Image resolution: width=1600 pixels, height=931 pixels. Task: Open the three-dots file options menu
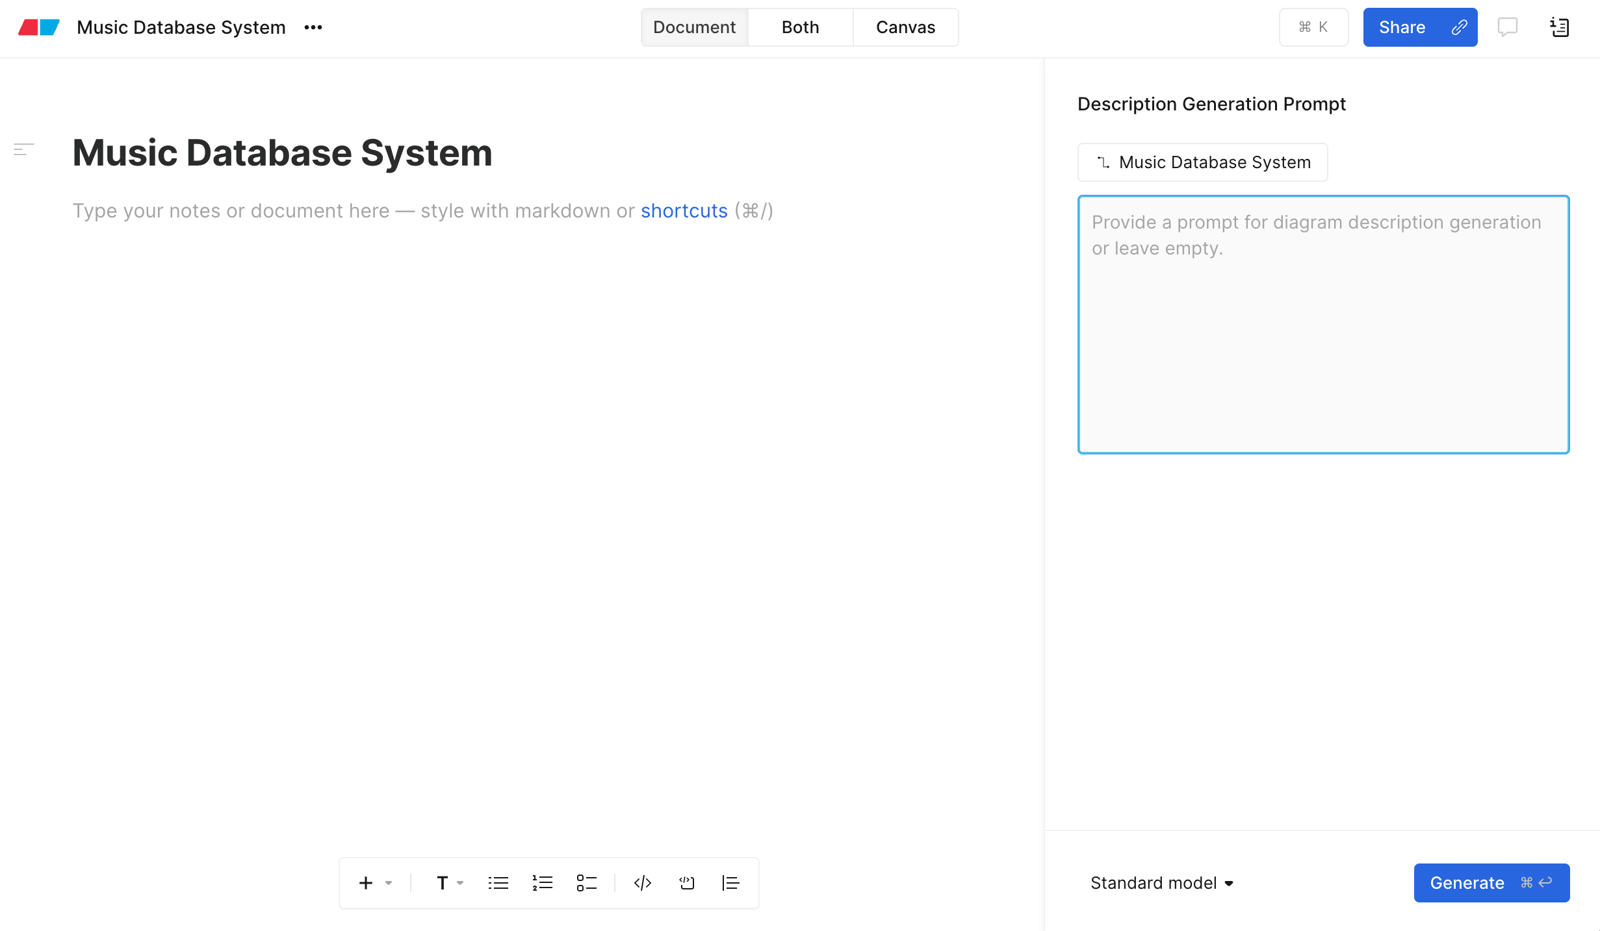(x=313, y=27)
